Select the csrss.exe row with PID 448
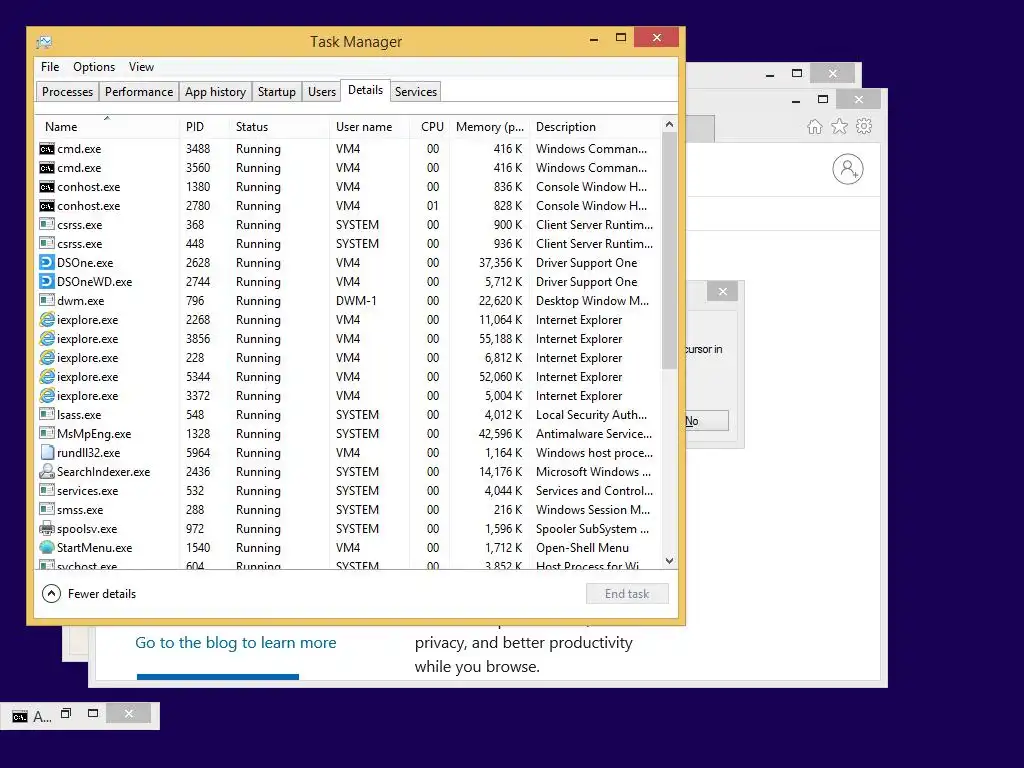The image size is (1024, 768). coord(348,244)
